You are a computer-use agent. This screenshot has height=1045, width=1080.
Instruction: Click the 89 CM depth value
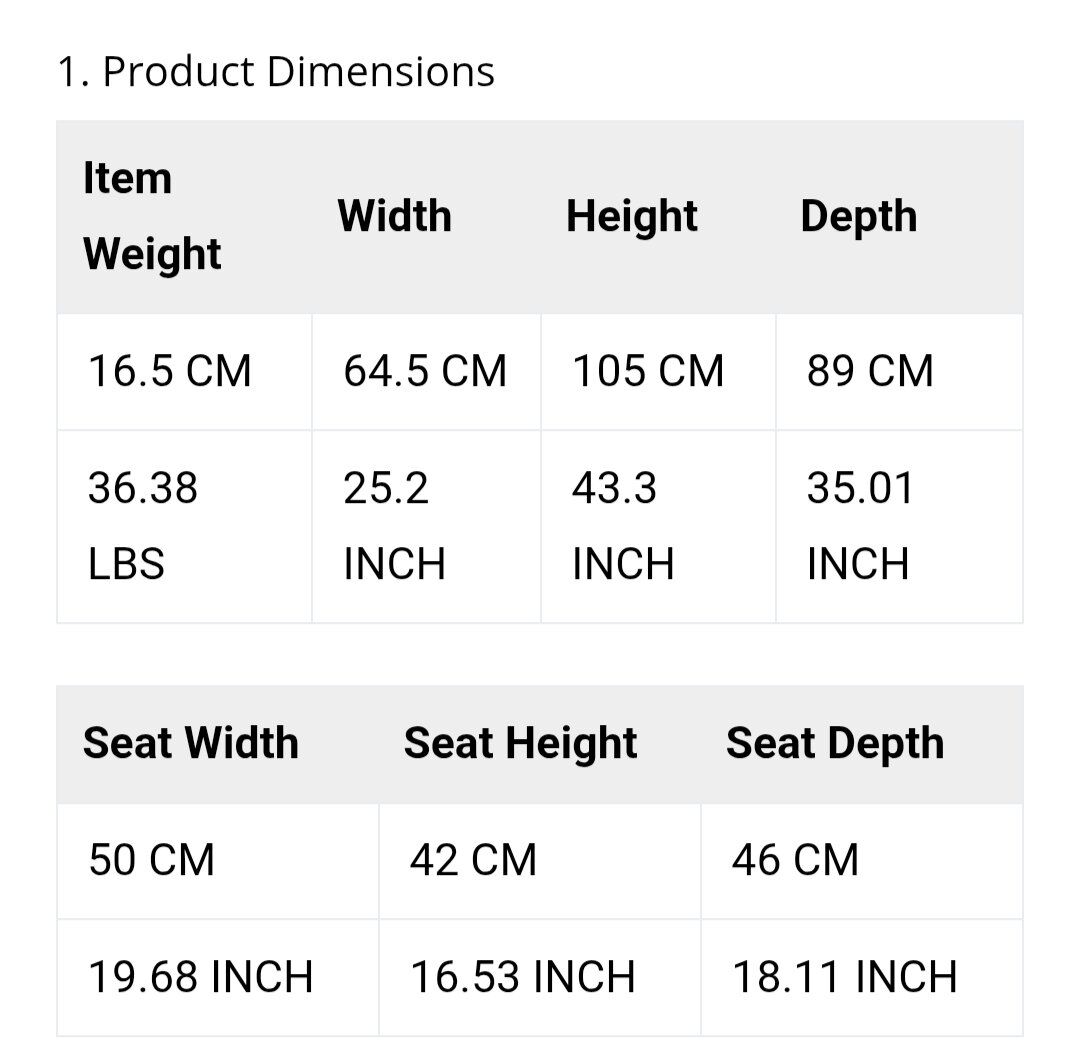click(x=870, y=371)
